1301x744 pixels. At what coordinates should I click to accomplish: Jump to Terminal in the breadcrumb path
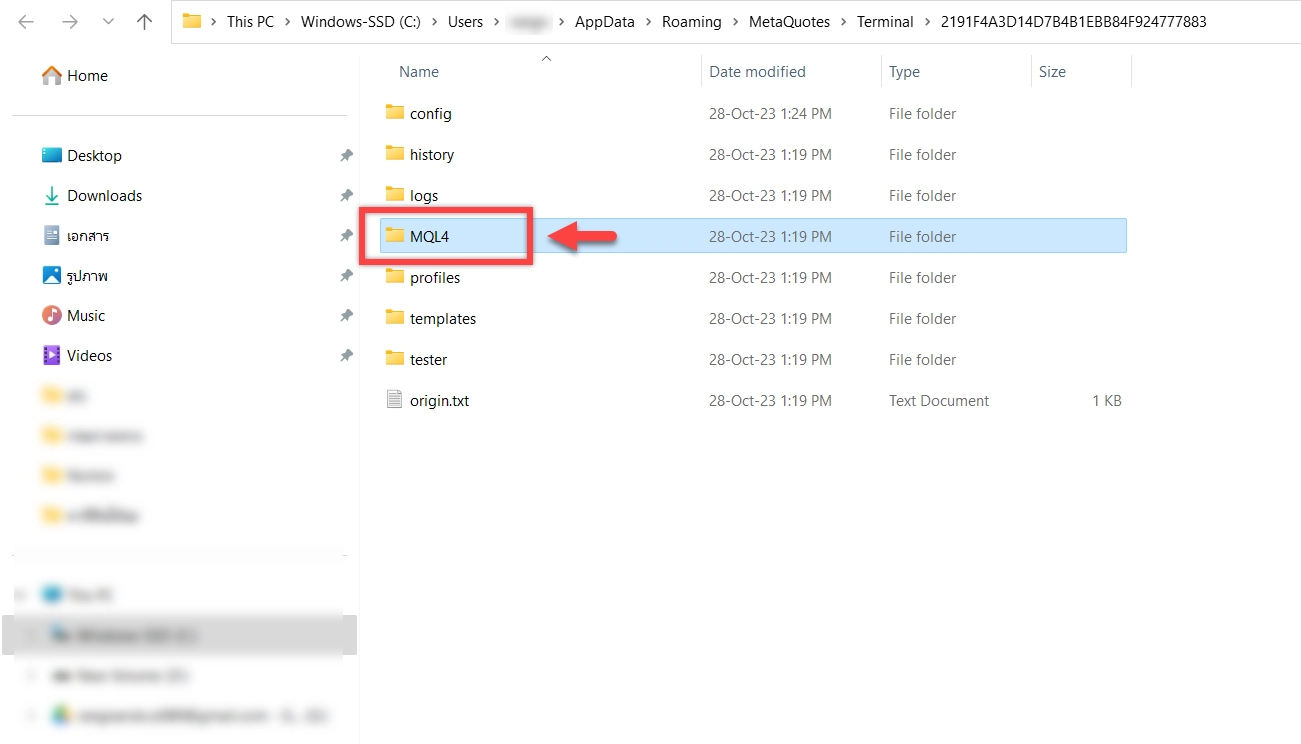coord(885,22)
